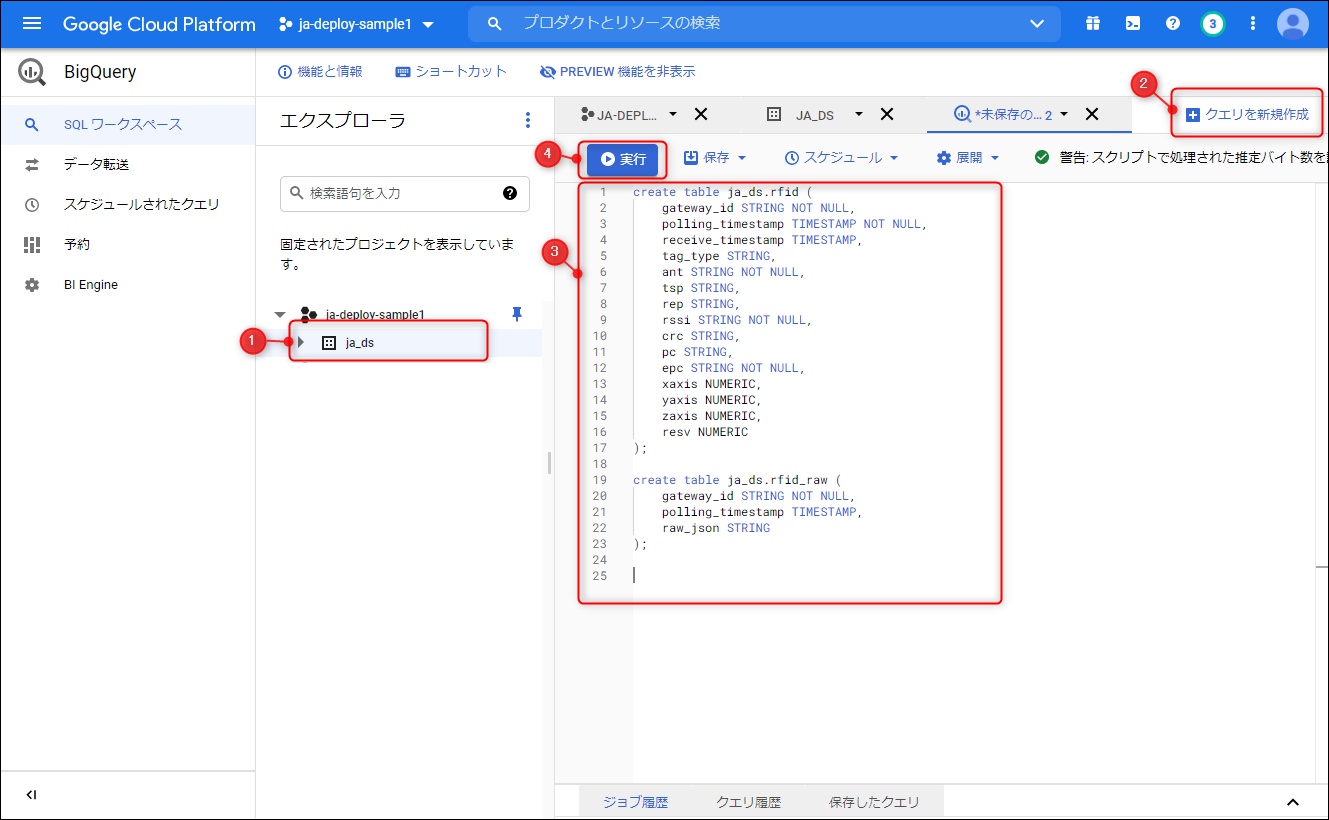This screenshot has width=1329, height=820.
Task: Open notifications badge showing 3
Action: pos(1212,24)
